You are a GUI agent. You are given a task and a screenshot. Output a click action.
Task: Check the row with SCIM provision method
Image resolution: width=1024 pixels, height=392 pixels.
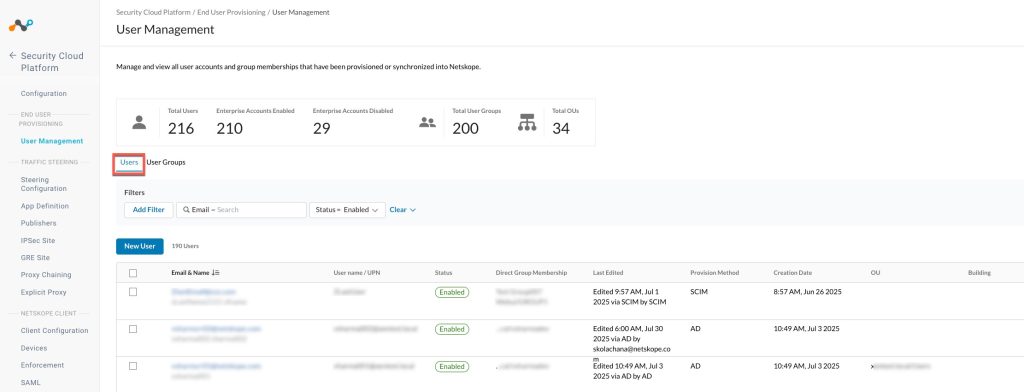(133, 292)
